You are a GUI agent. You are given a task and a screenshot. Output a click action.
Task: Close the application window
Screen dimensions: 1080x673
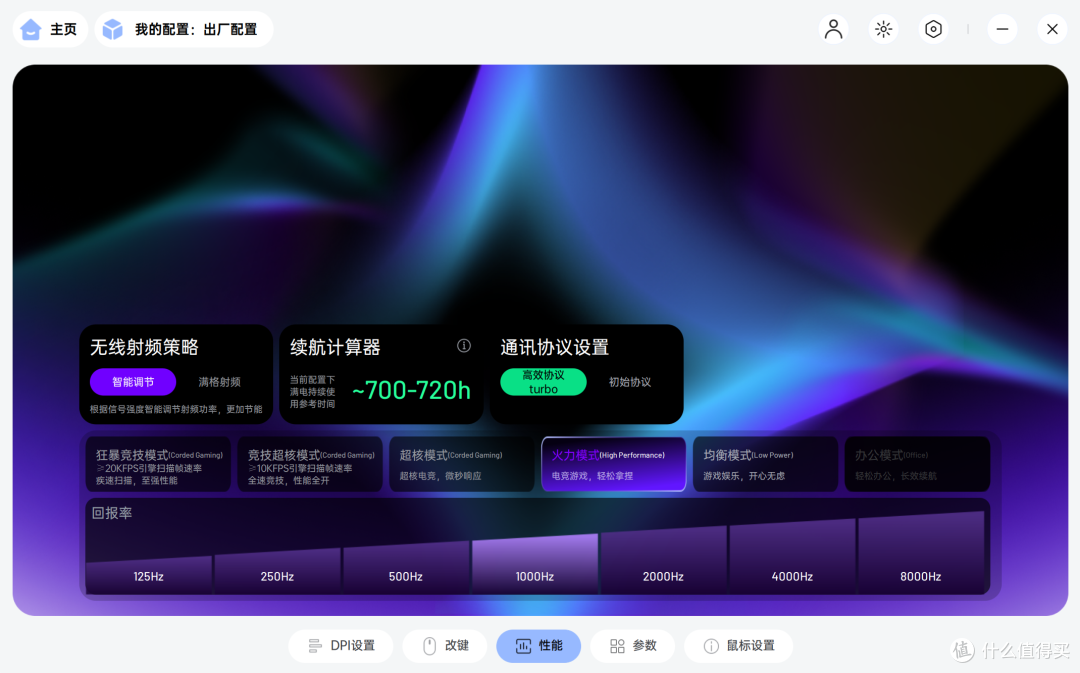click(1052, 30)
